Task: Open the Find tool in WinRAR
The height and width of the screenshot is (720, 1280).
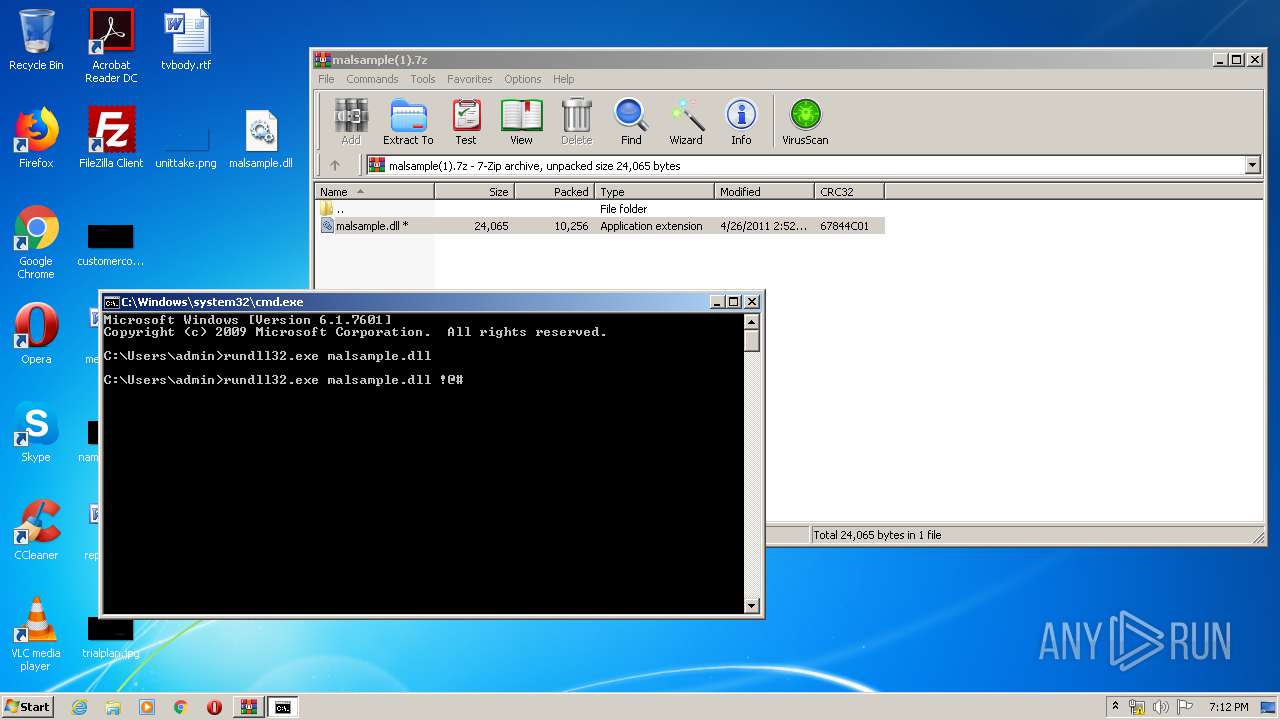Action: pyautogui.click(x=631, y=122)
